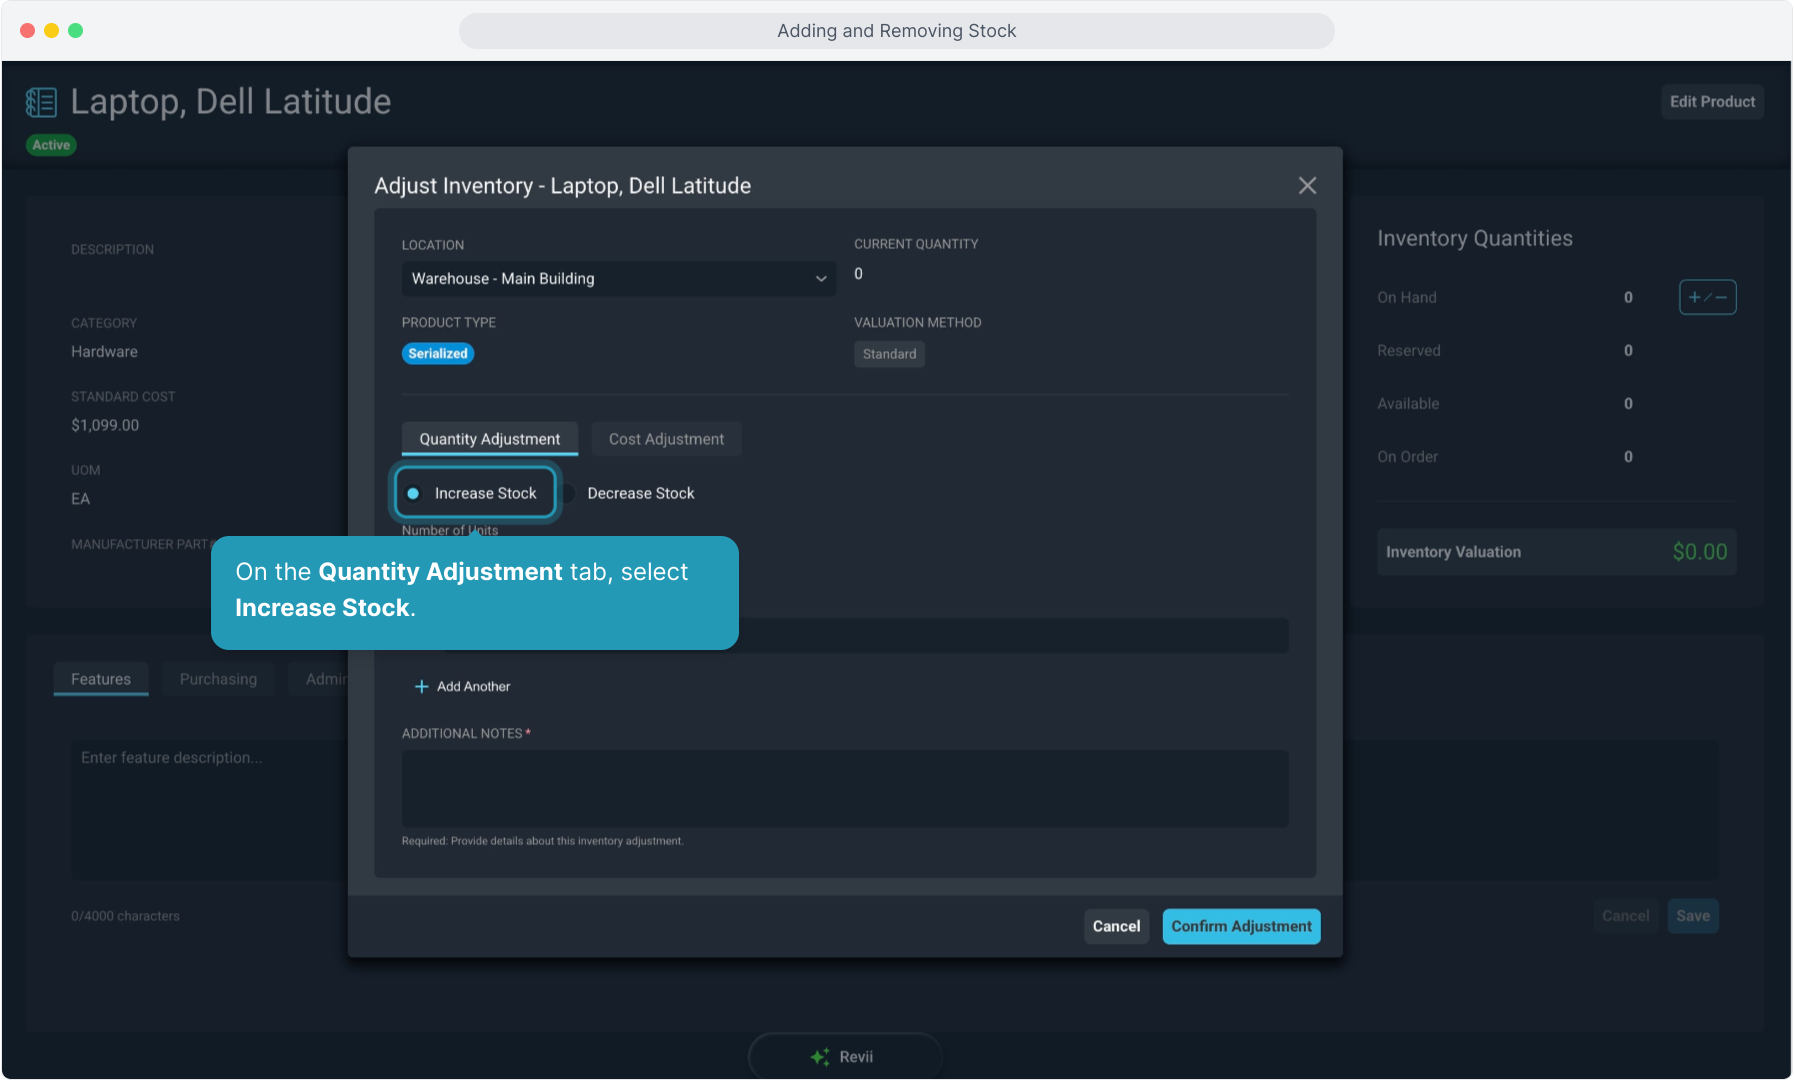
Task: Click the Serialized product type badge
Action: 438,354
